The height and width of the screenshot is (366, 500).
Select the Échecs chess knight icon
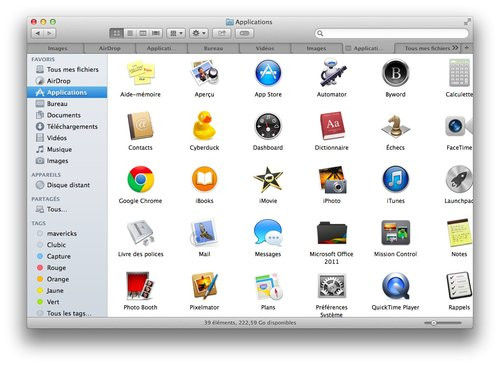coord(395,126)
